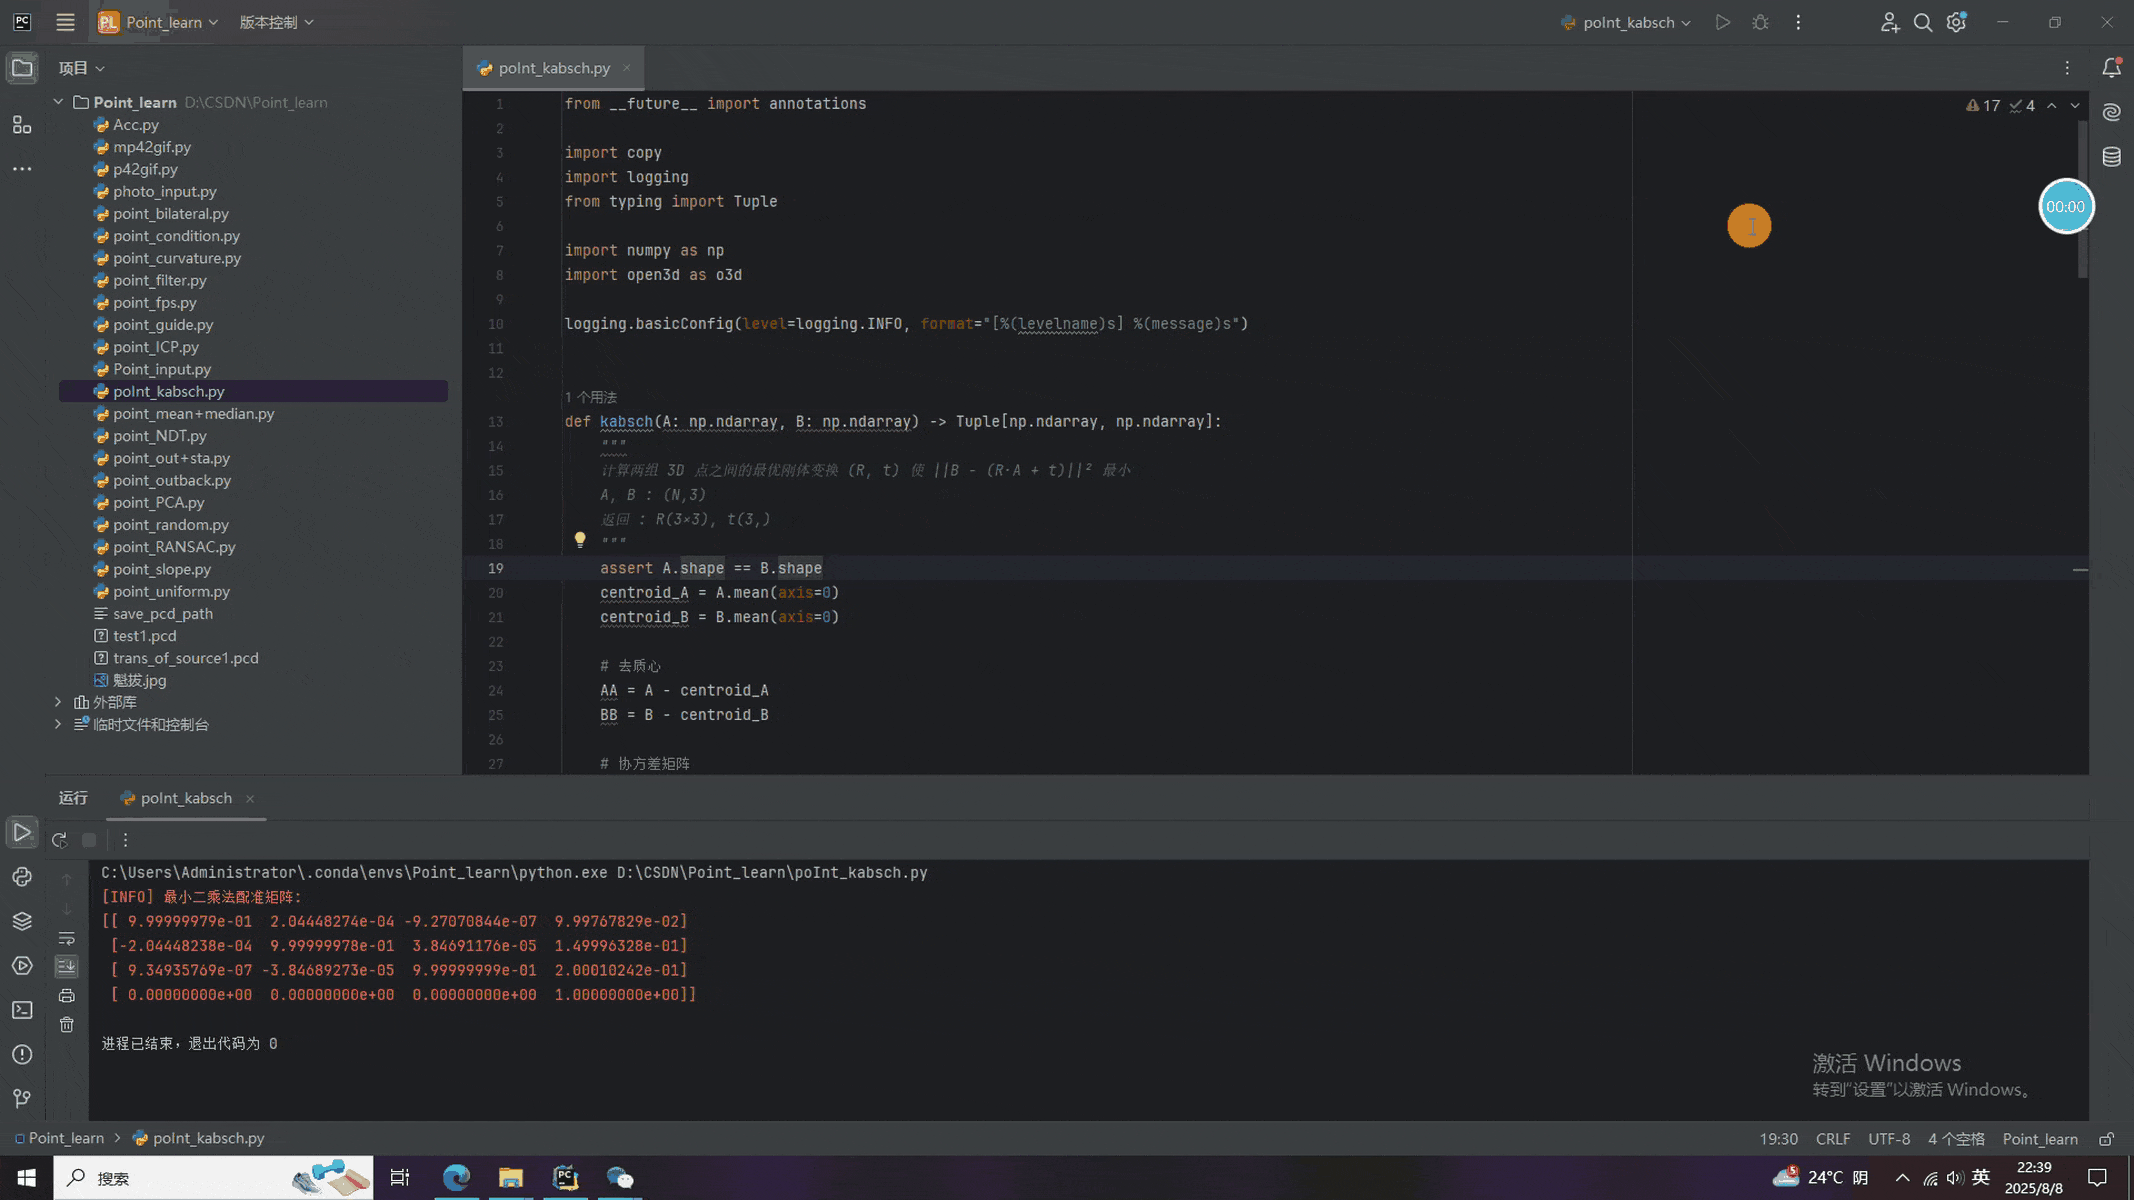Open Python Console tool window icon
This screenshot has width=2134, height=1200.
(22, 877)
